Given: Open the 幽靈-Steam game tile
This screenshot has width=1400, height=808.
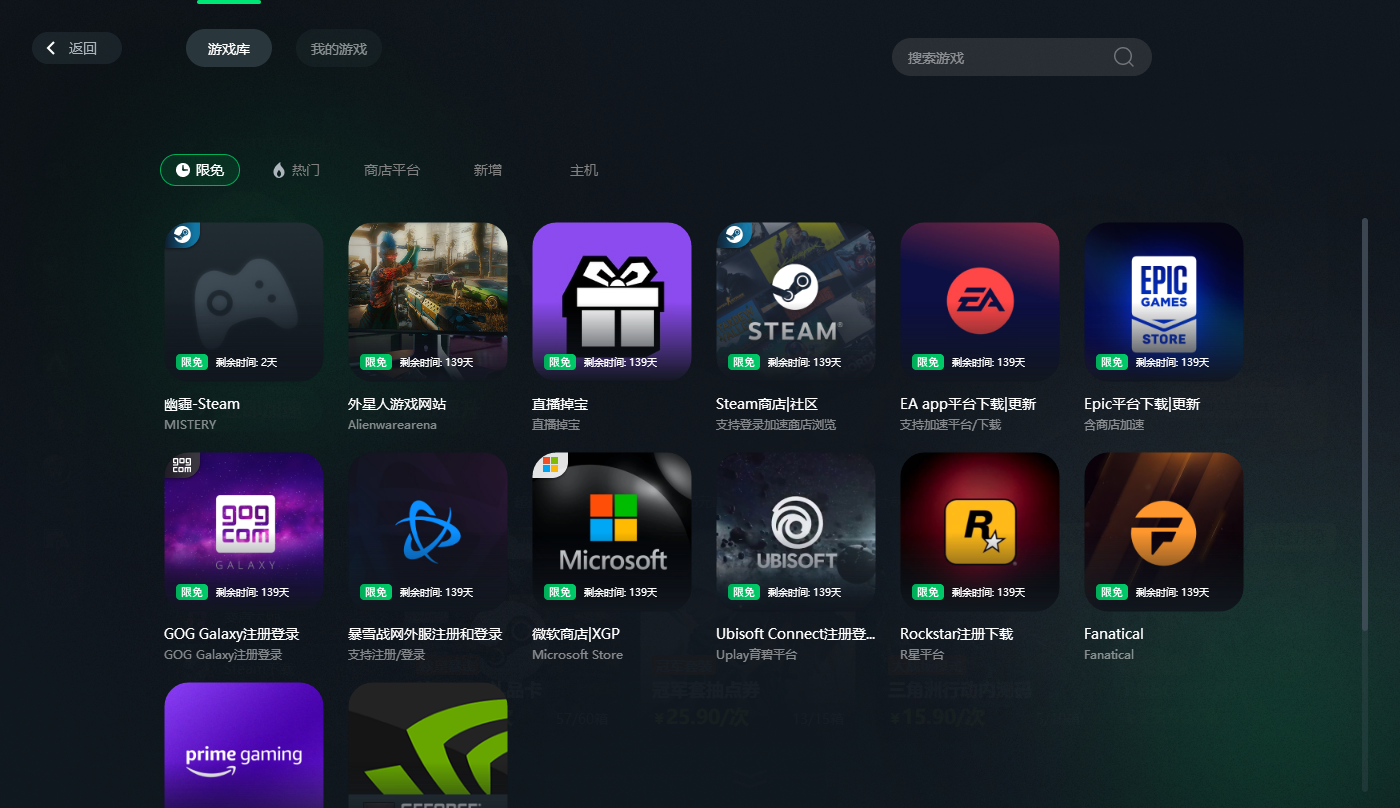Looking at the screenshot, I should 244,302.
